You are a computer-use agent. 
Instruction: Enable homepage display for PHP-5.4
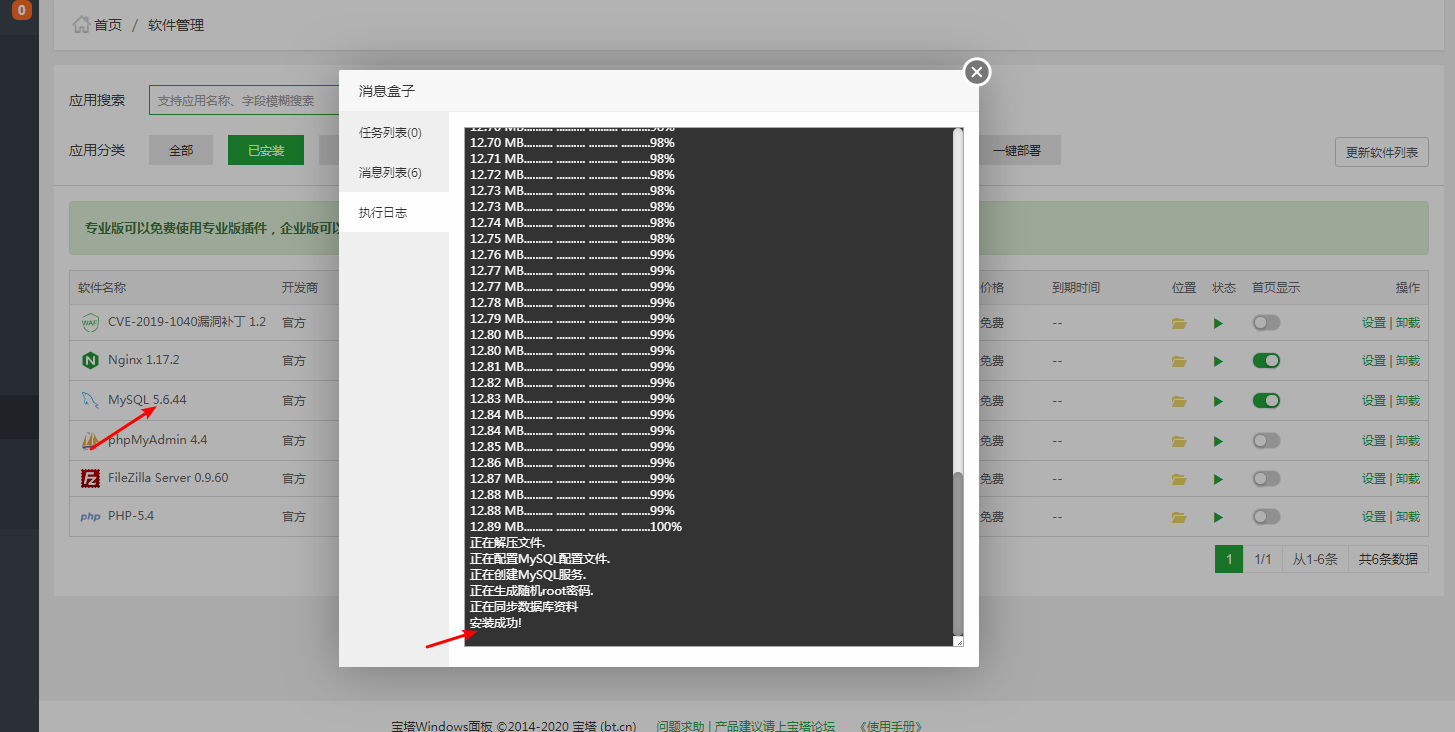[1266, 516]
